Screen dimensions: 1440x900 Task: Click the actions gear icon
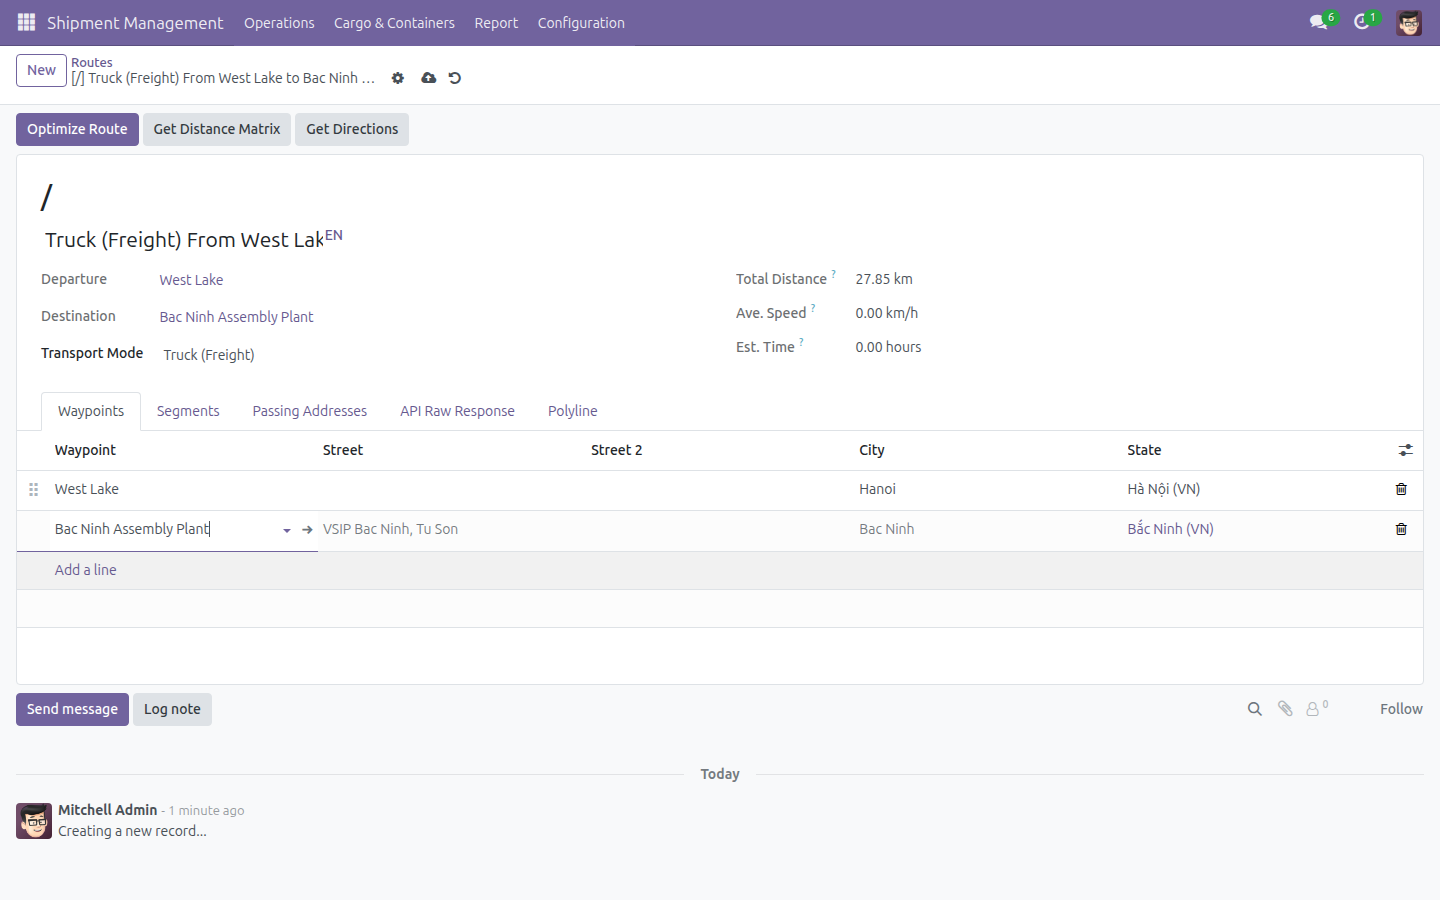(398, 78)
